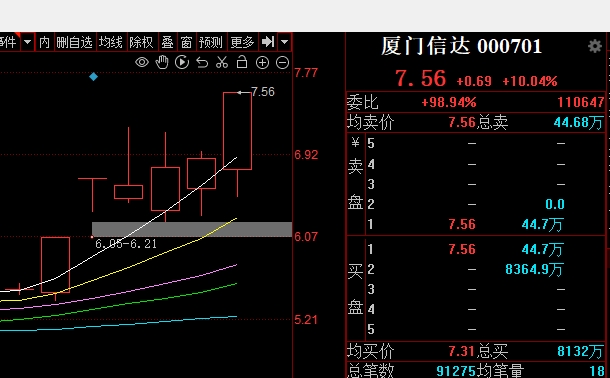Click the 均买价 7.31 value
The image size is (610, 378).
coord(462,352)
